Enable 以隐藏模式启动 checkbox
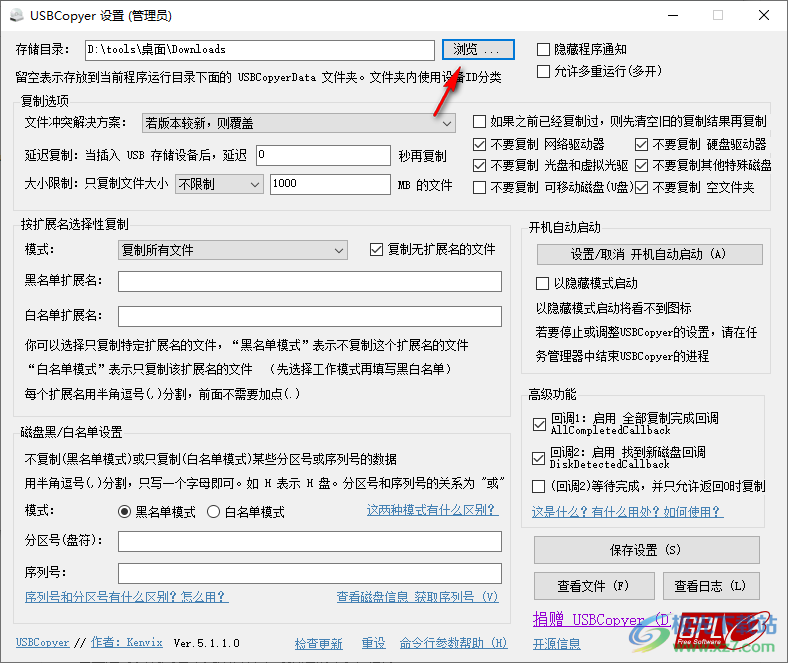Screen dimensions: 788x663 click(x=542, y=283)
